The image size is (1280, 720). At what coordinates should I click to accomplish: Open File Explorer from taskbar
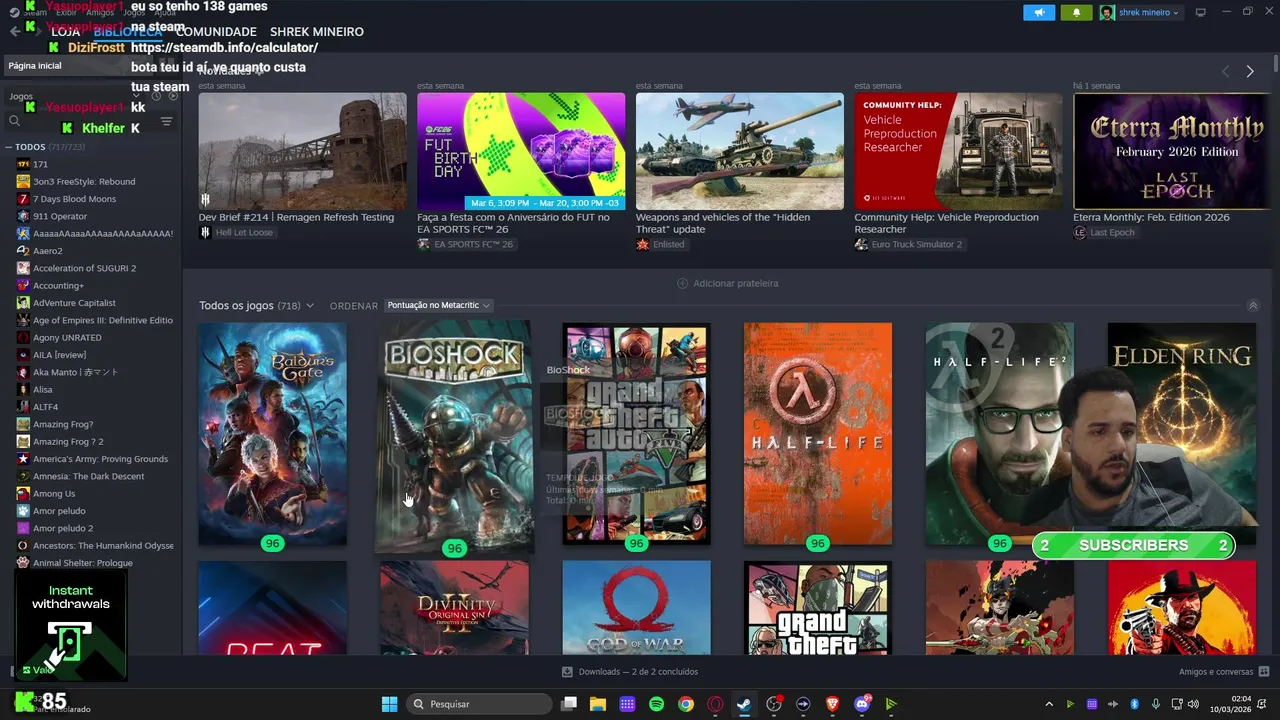(598, 704)
